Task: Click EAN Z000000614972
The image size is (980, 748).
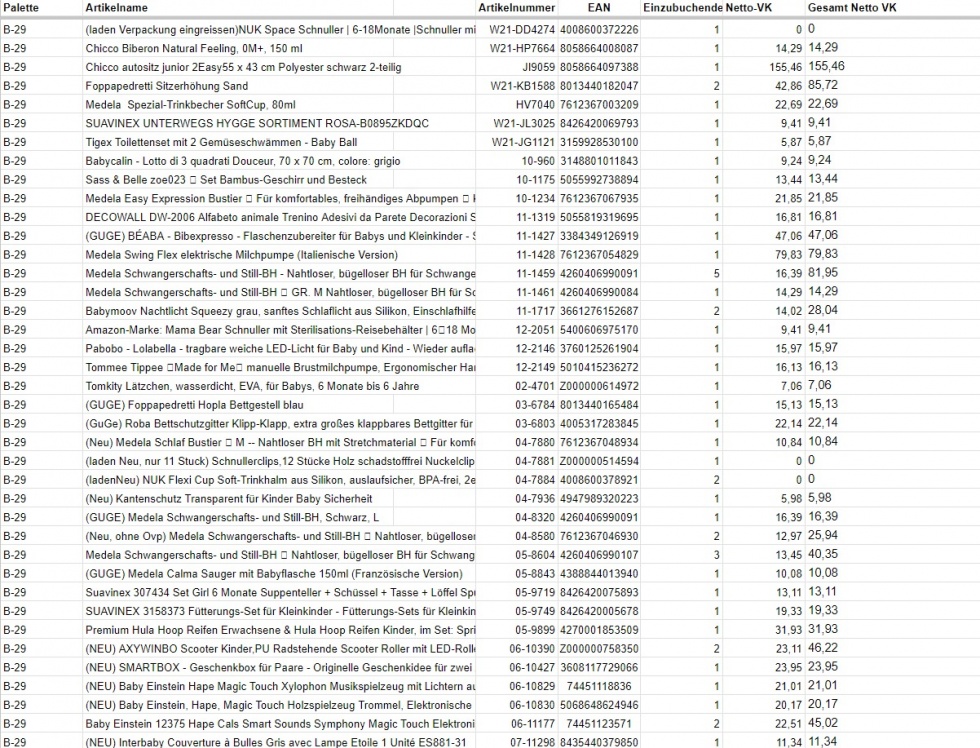Action: pyautogui.click(x=599, y=386)
